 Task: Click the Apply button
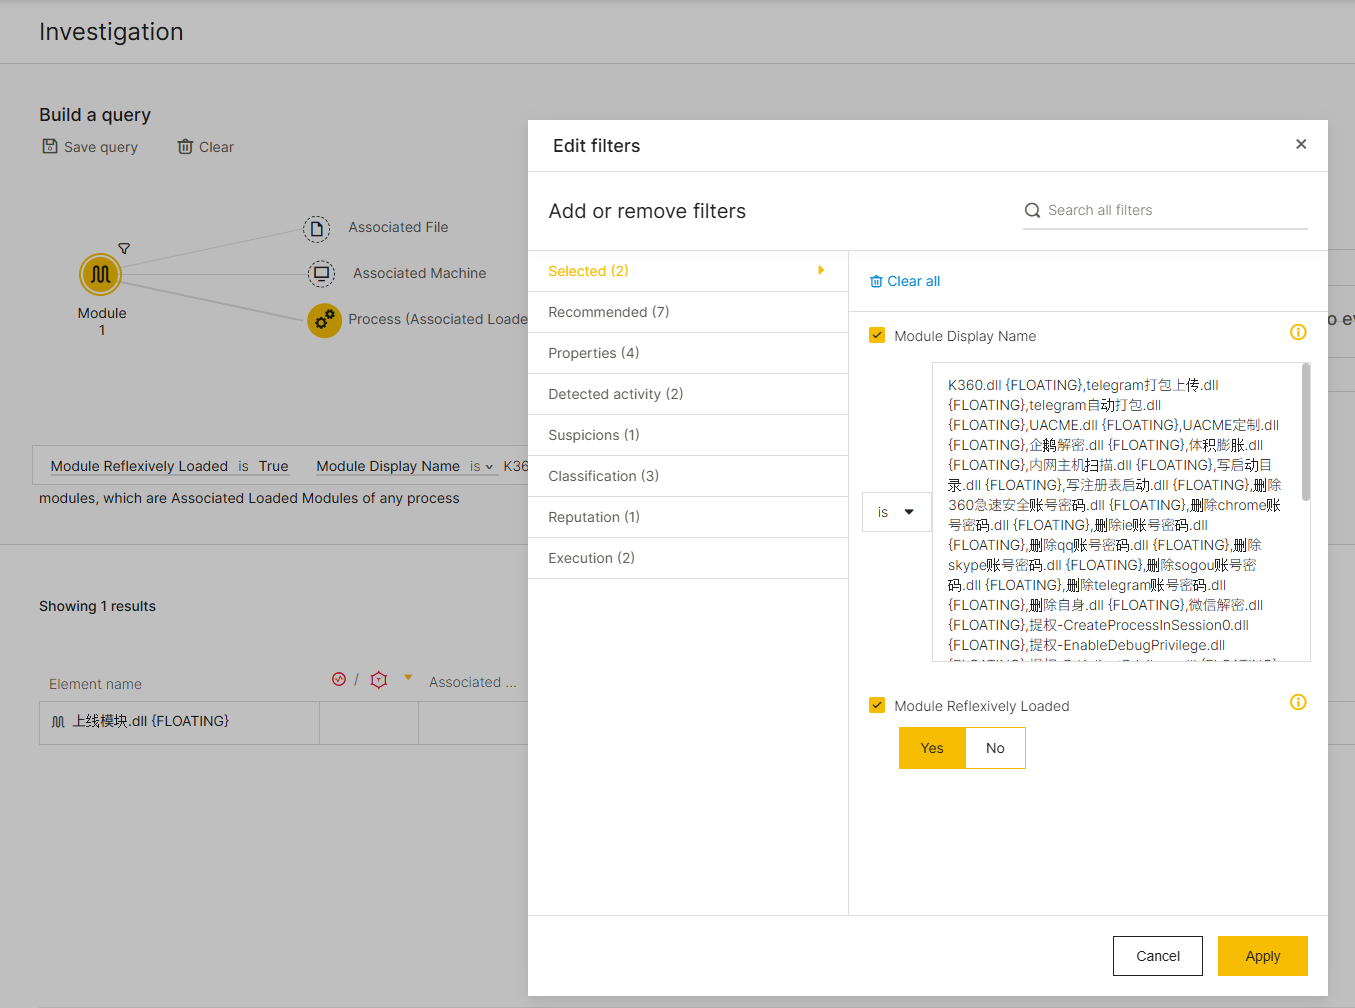click(x=1262, y=956)
